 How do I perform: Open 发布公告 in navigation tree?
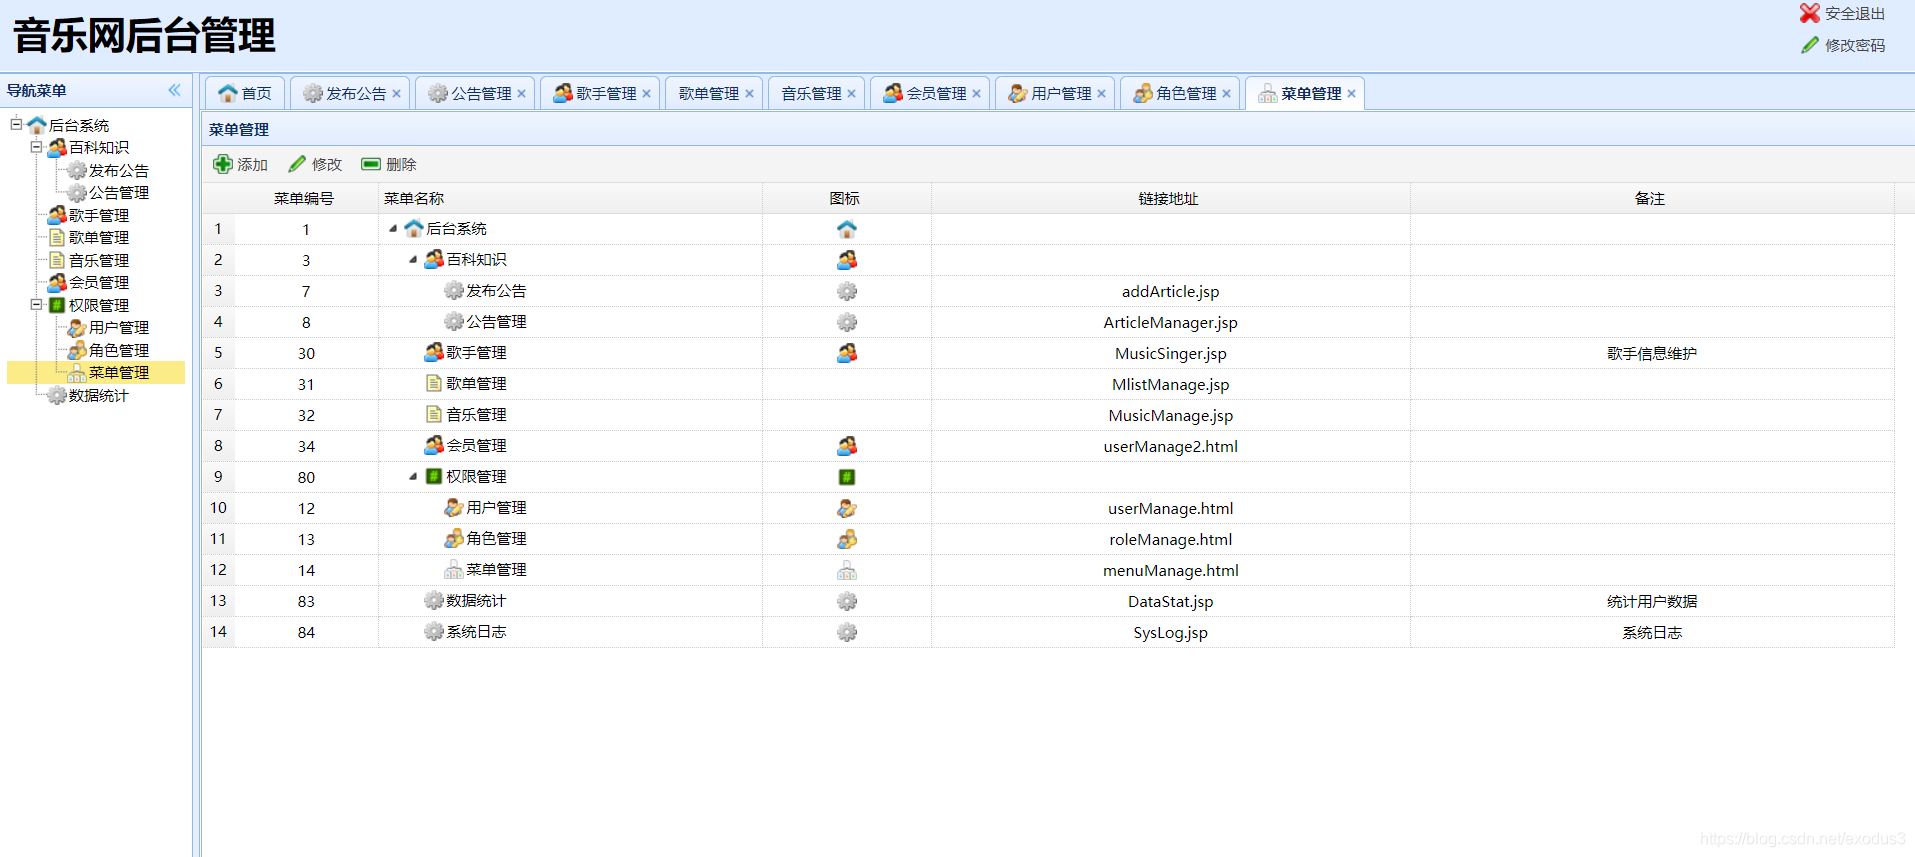[x=119, y=170]
